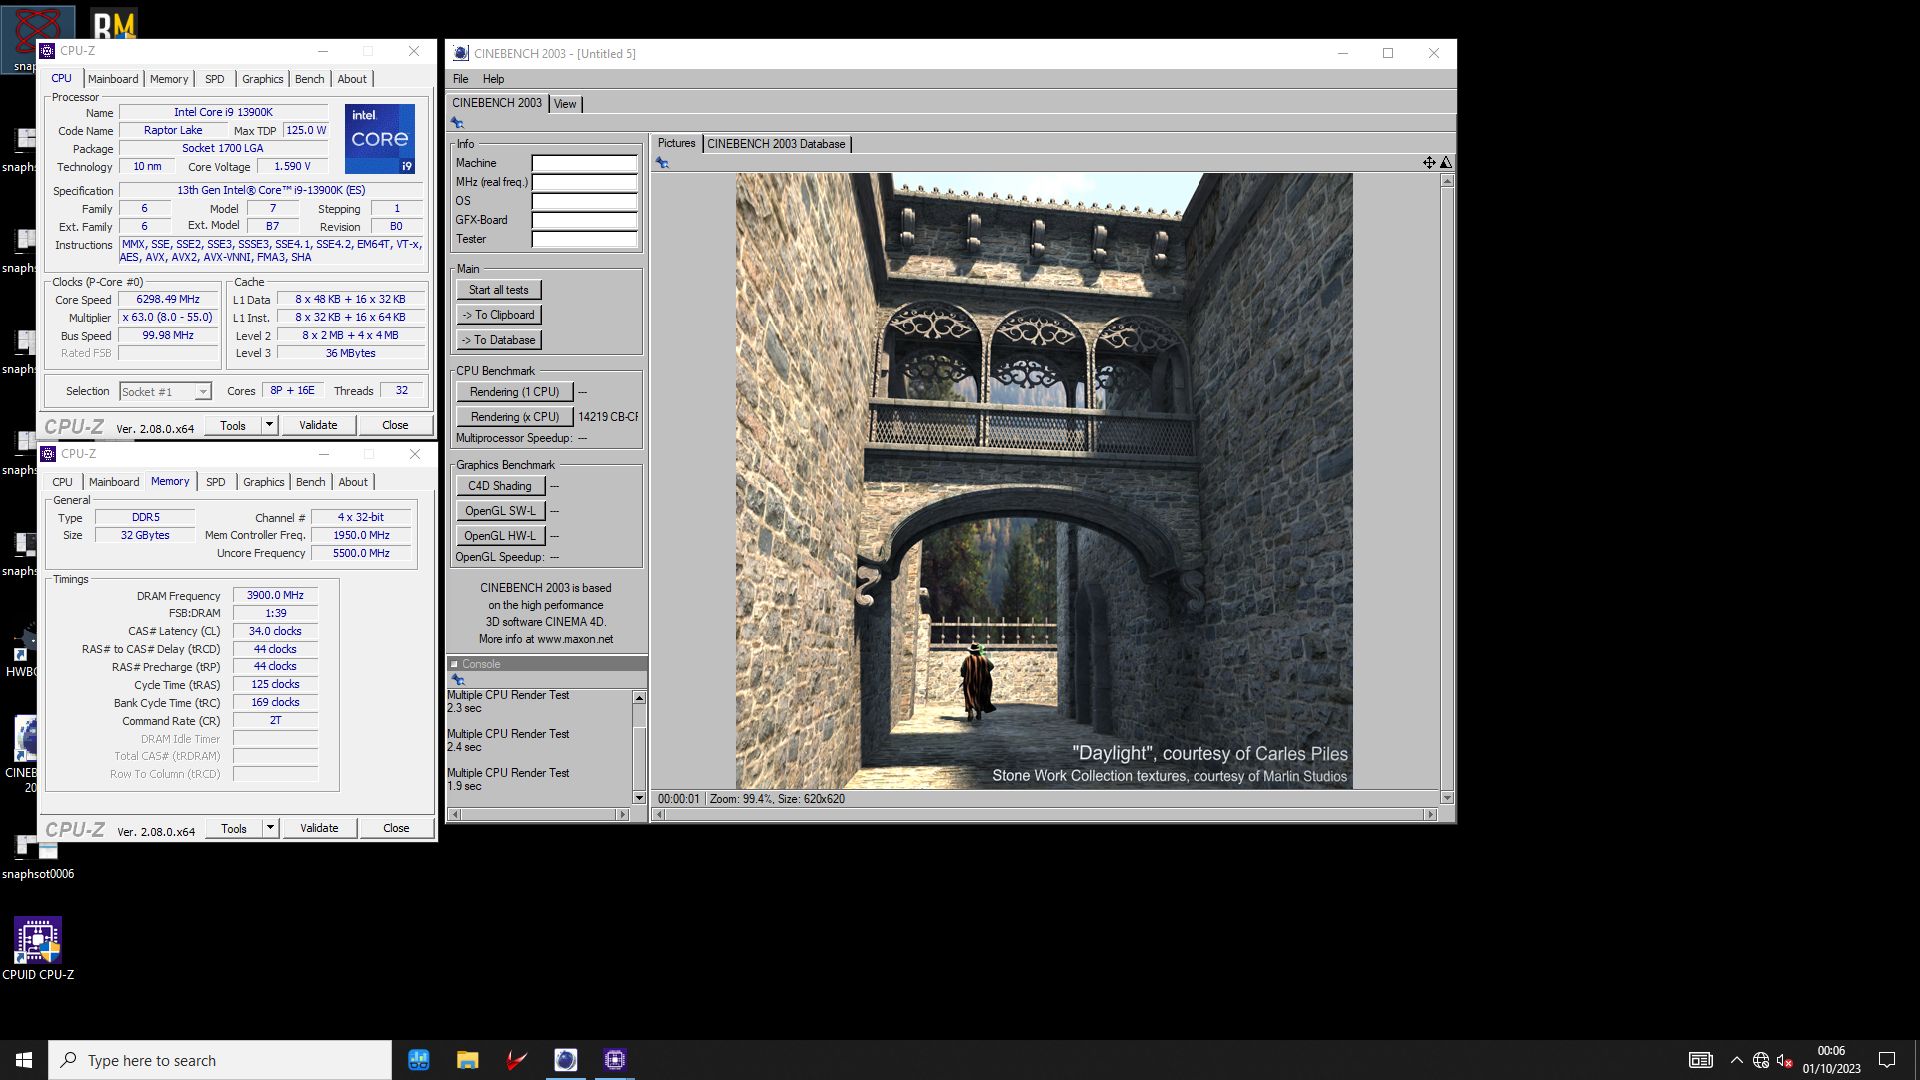Open the Help menu in Cinebench

pyautogui.click(x=493, y=79)
